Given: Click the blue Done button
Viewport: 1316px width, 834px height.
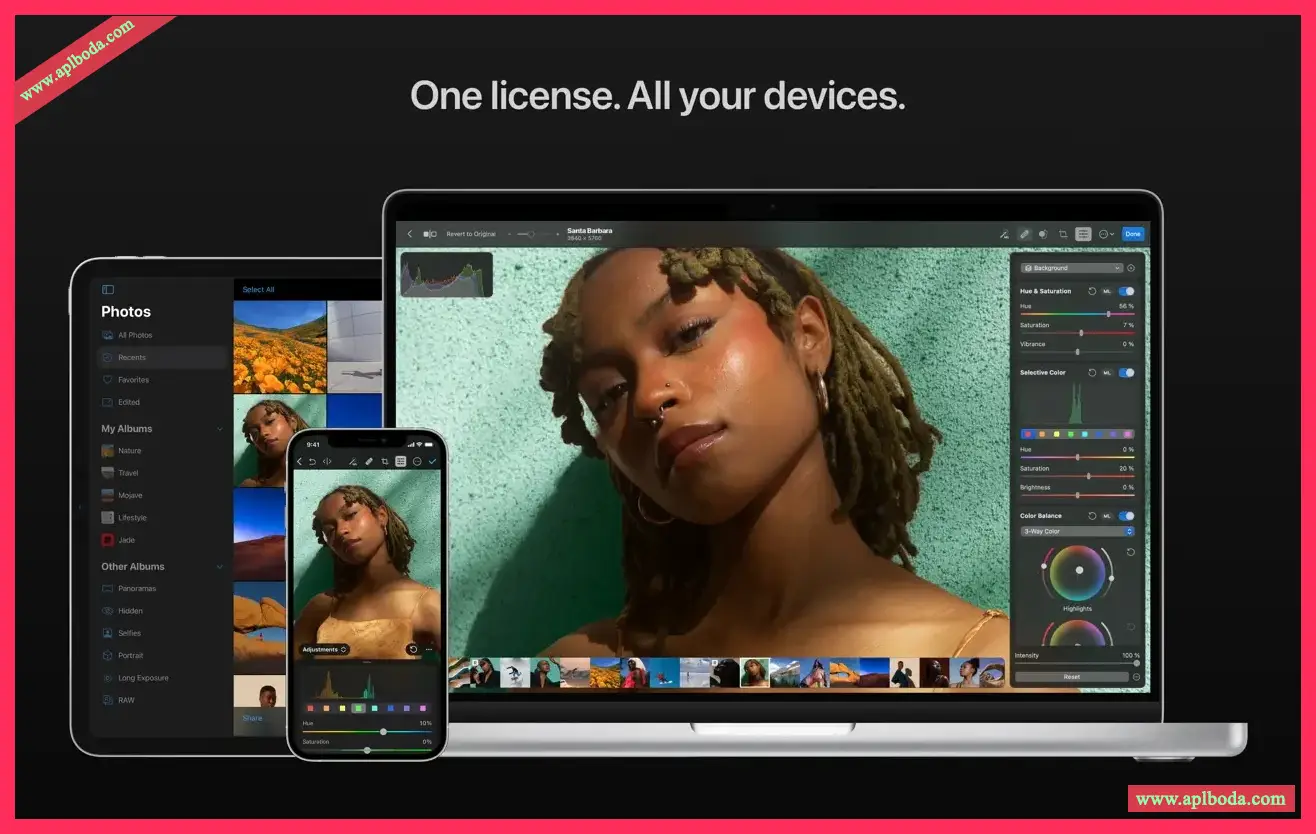Looking at the screenshot, I should tap(1132, 234).
